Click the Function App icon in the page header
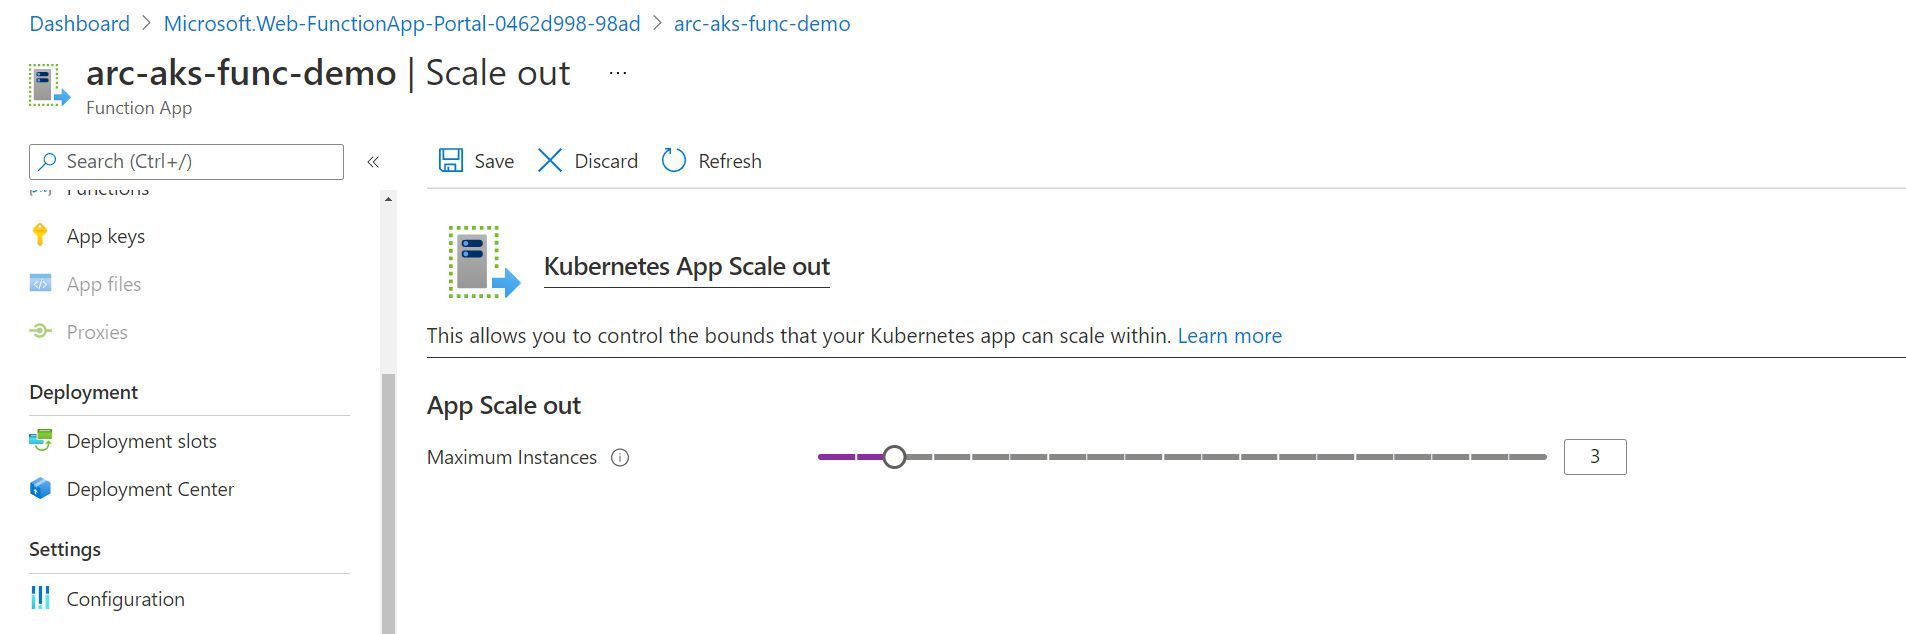 (46, 84)
